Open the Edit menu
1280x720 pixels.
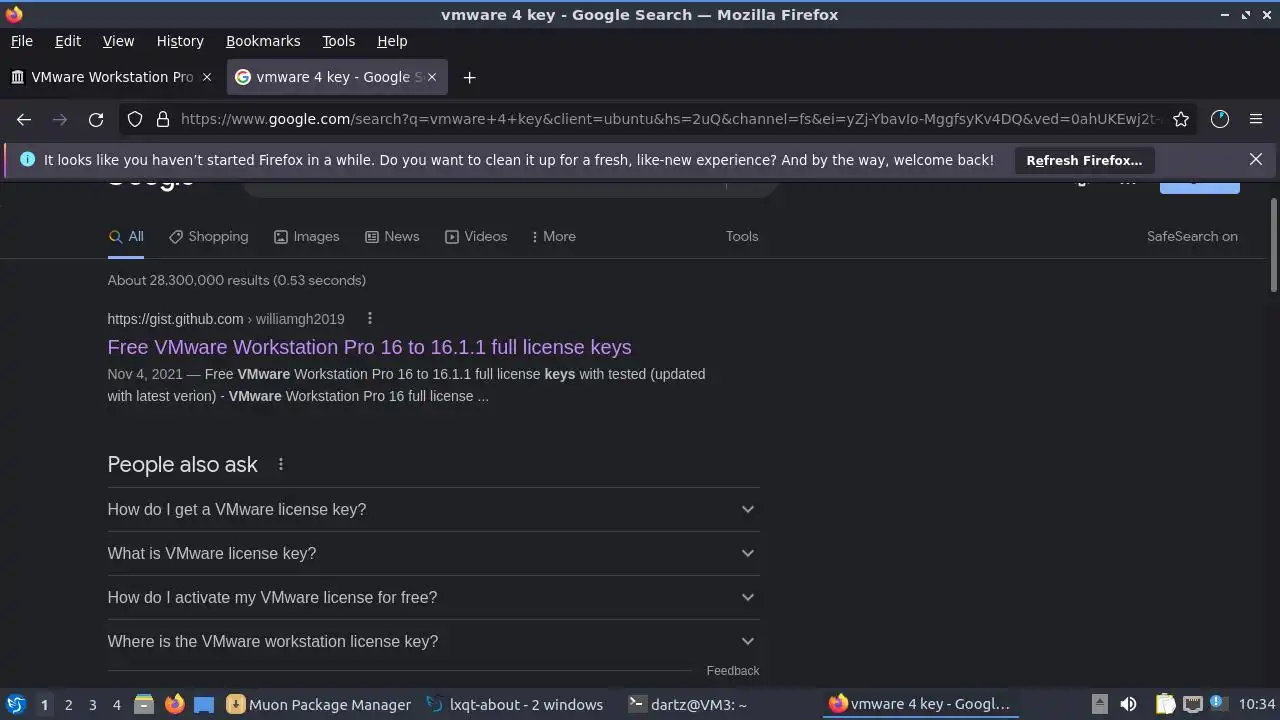(68, 41)
